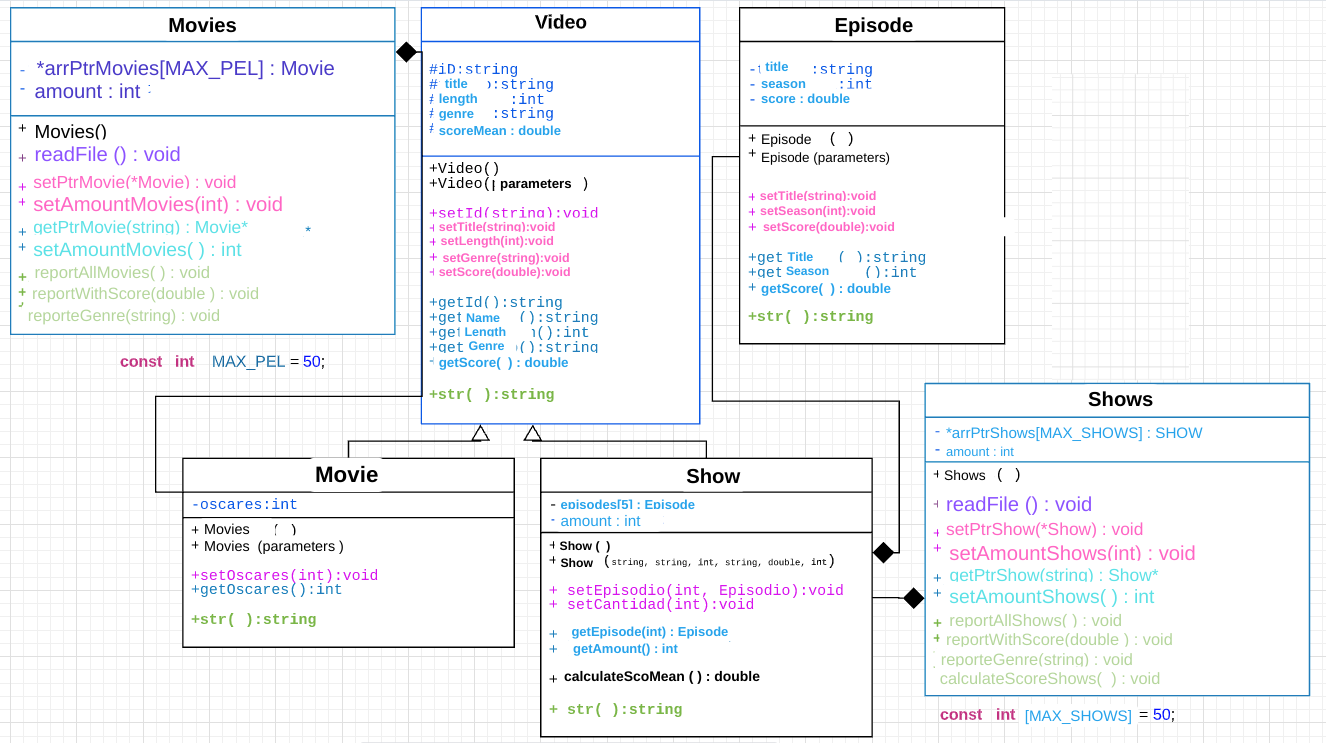Select 'setCantidad(int):void' method

[660, 604]
